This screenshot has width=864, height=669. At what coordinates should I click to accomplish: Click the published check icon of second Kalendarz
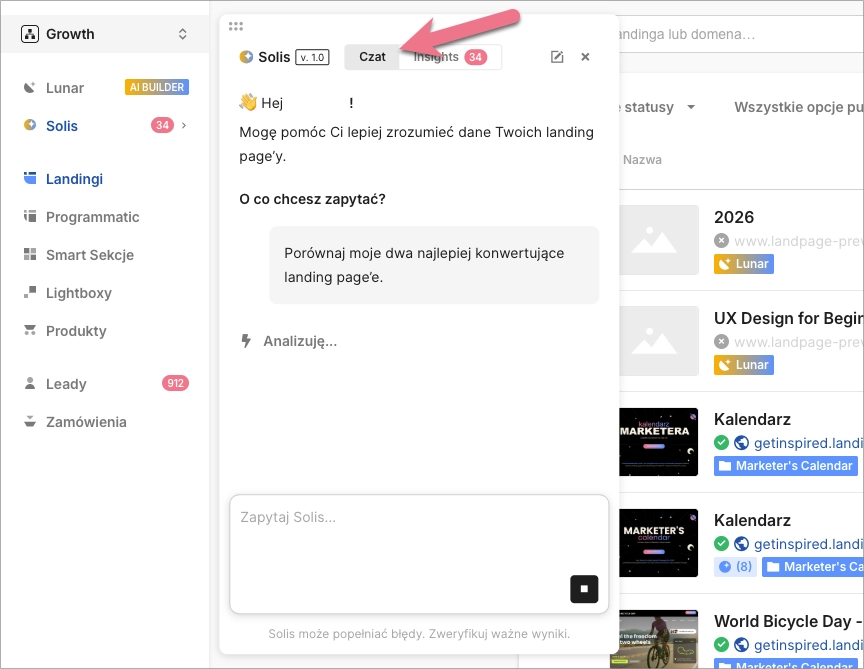(x=721, y=543)
